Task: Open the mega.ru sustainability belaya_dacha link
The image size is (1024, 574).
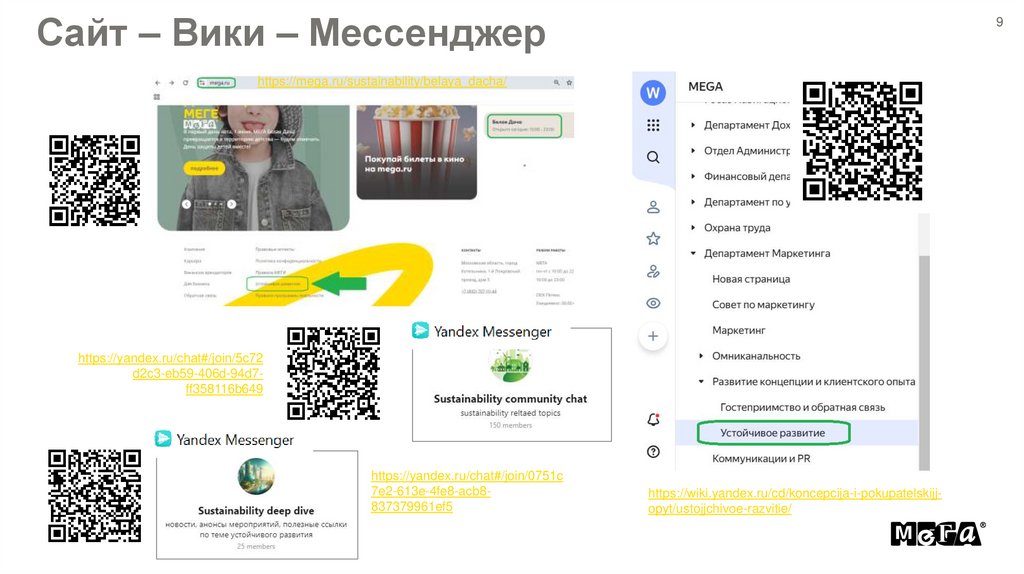Action: point(381,82)
